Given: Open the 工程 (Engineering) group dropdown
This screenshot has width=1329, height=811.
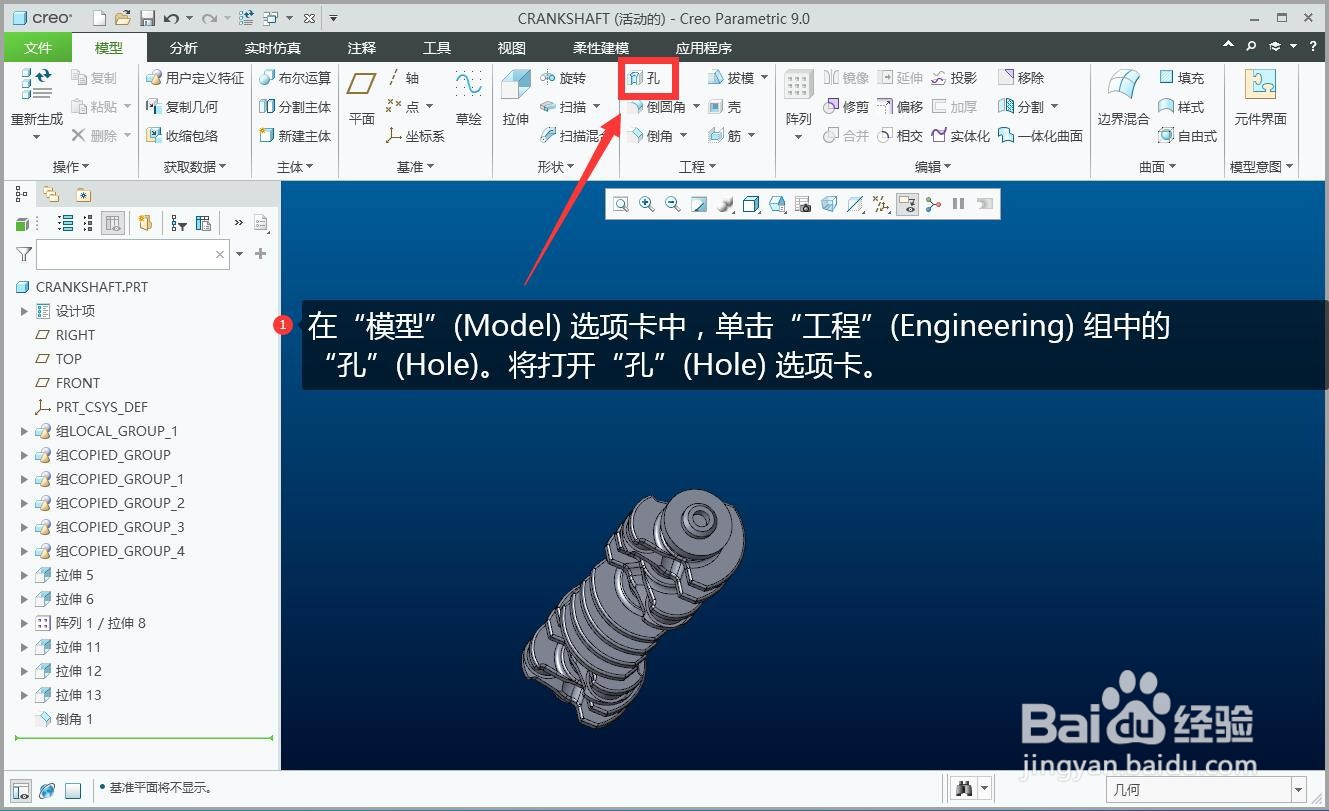Looking at the screenshot, I should click(698, 167).
